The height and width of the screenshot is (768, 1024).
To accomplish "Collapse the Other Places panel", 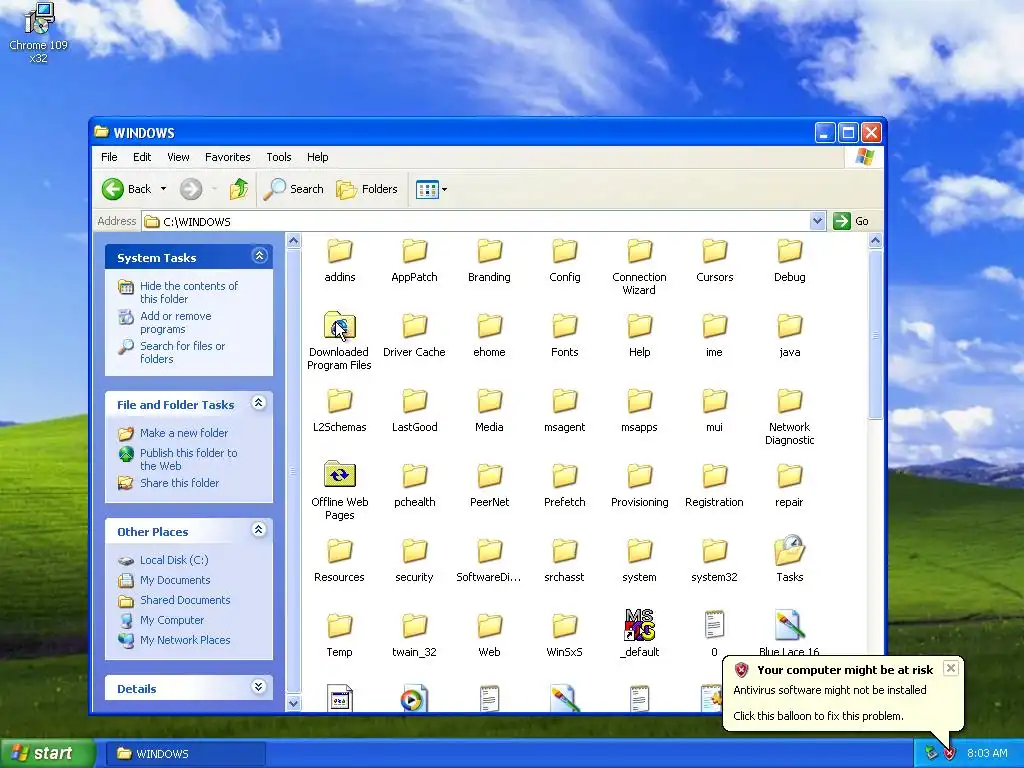I will 259,530.
